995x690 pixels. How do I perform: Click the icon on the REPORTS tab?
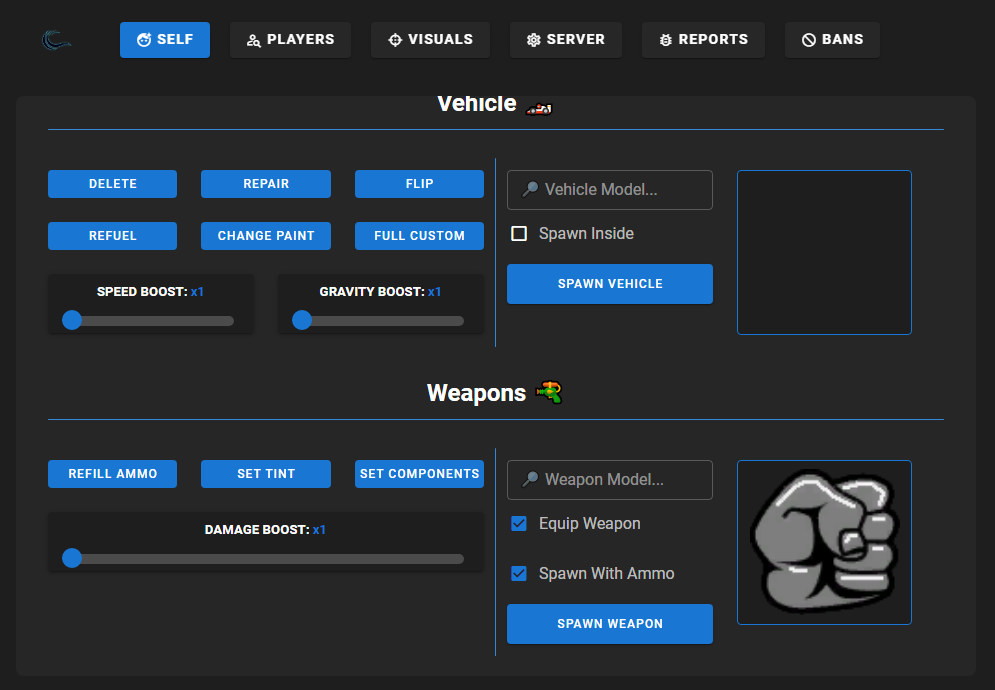click(665, 39)
